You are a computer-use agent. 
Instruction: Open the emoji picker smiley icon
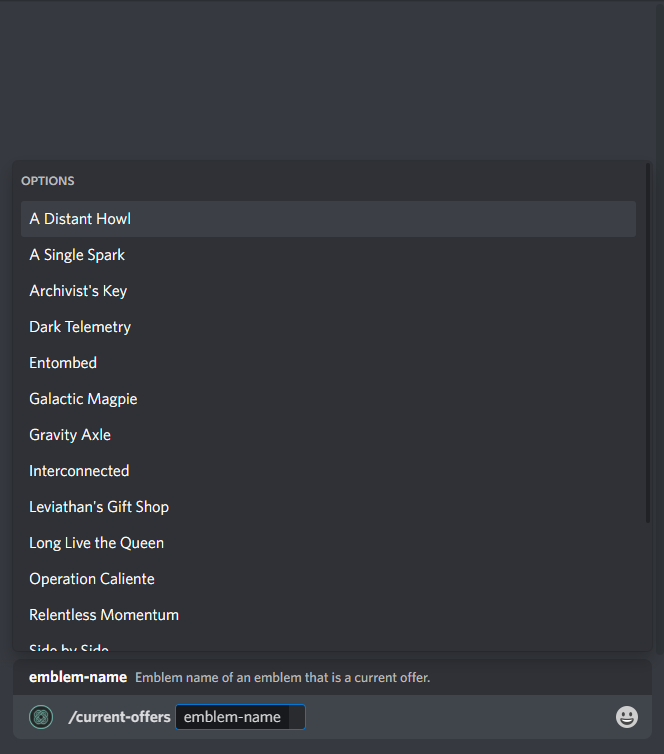click(x=626, y=717)
